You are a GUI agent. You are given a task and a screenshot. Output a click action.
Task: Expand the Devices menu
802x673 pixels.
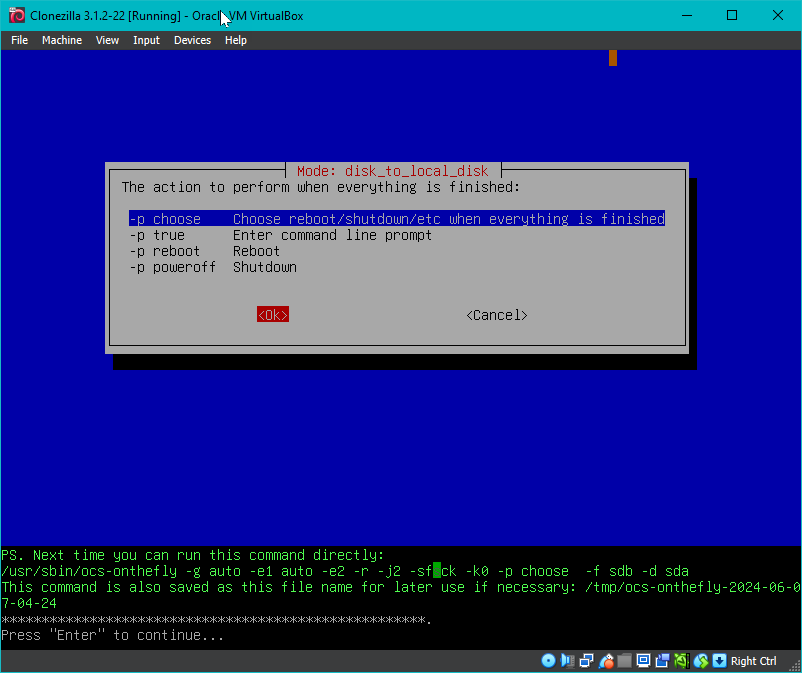192,40
